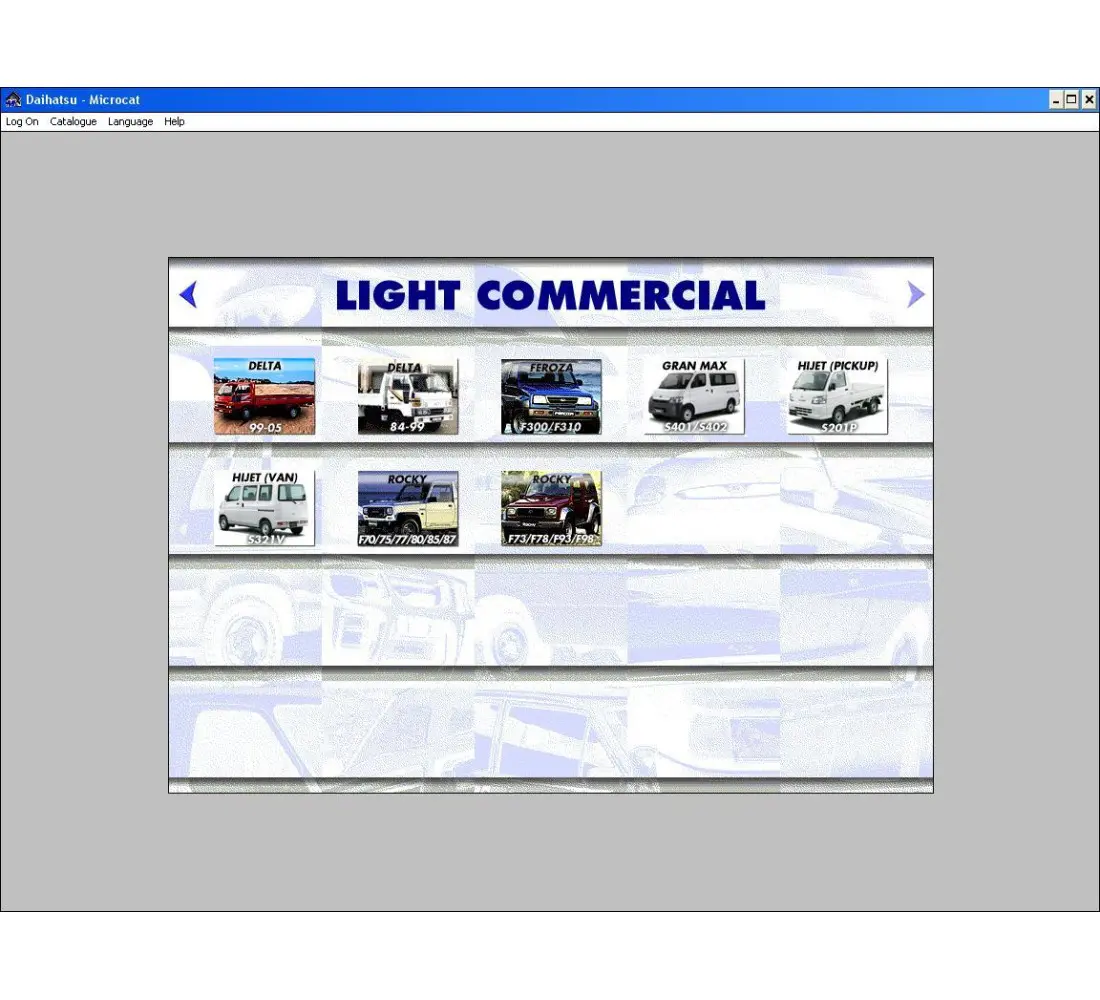Close the Daihatsu Microcat window
Screen dimensions: 1100x1000
[1089, 100]
